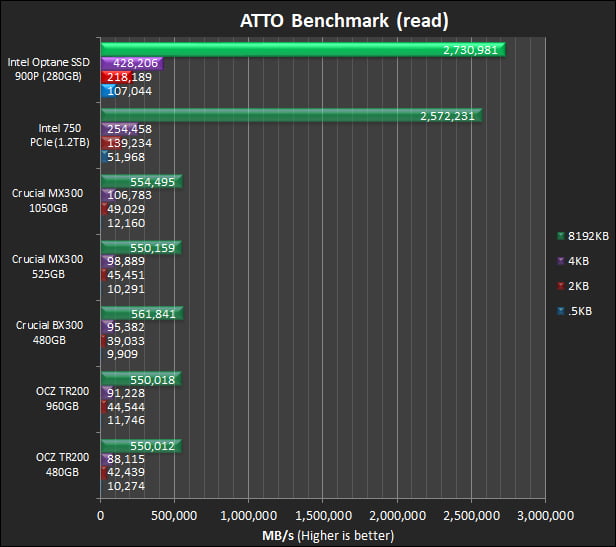Click the 91,228 data label

(x=126, y=393)
